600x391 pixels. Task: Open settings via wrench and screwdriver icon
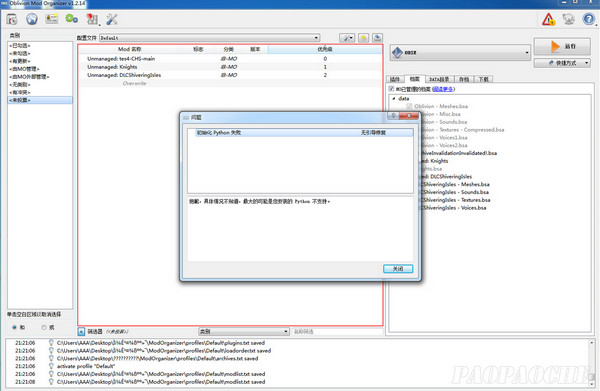(x=112, y=19)
